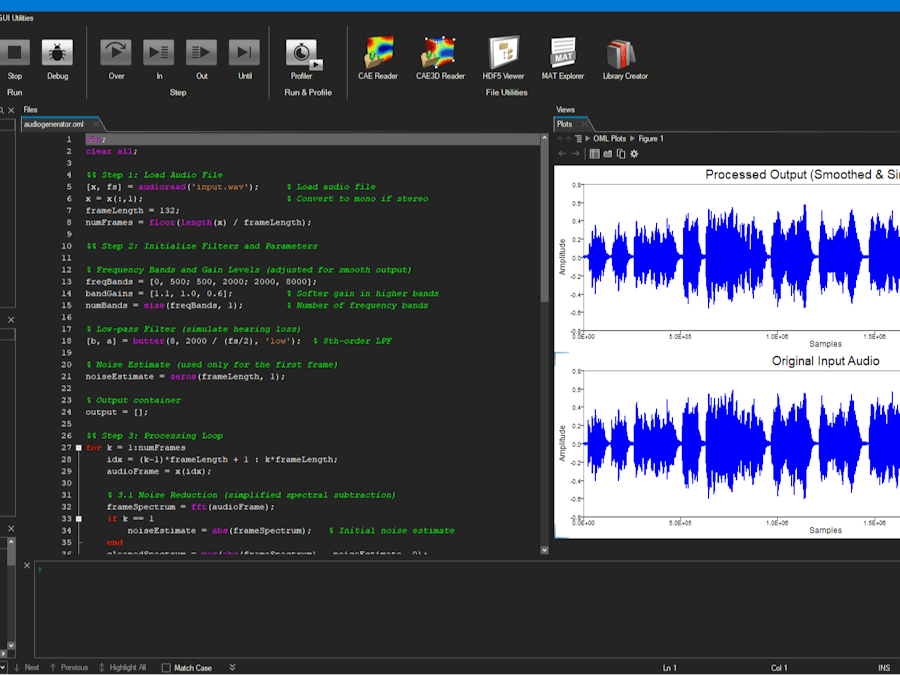Click the Files panel header
Image resolution: width=900 pixels, height=675 pixels.
coord(30,110)
